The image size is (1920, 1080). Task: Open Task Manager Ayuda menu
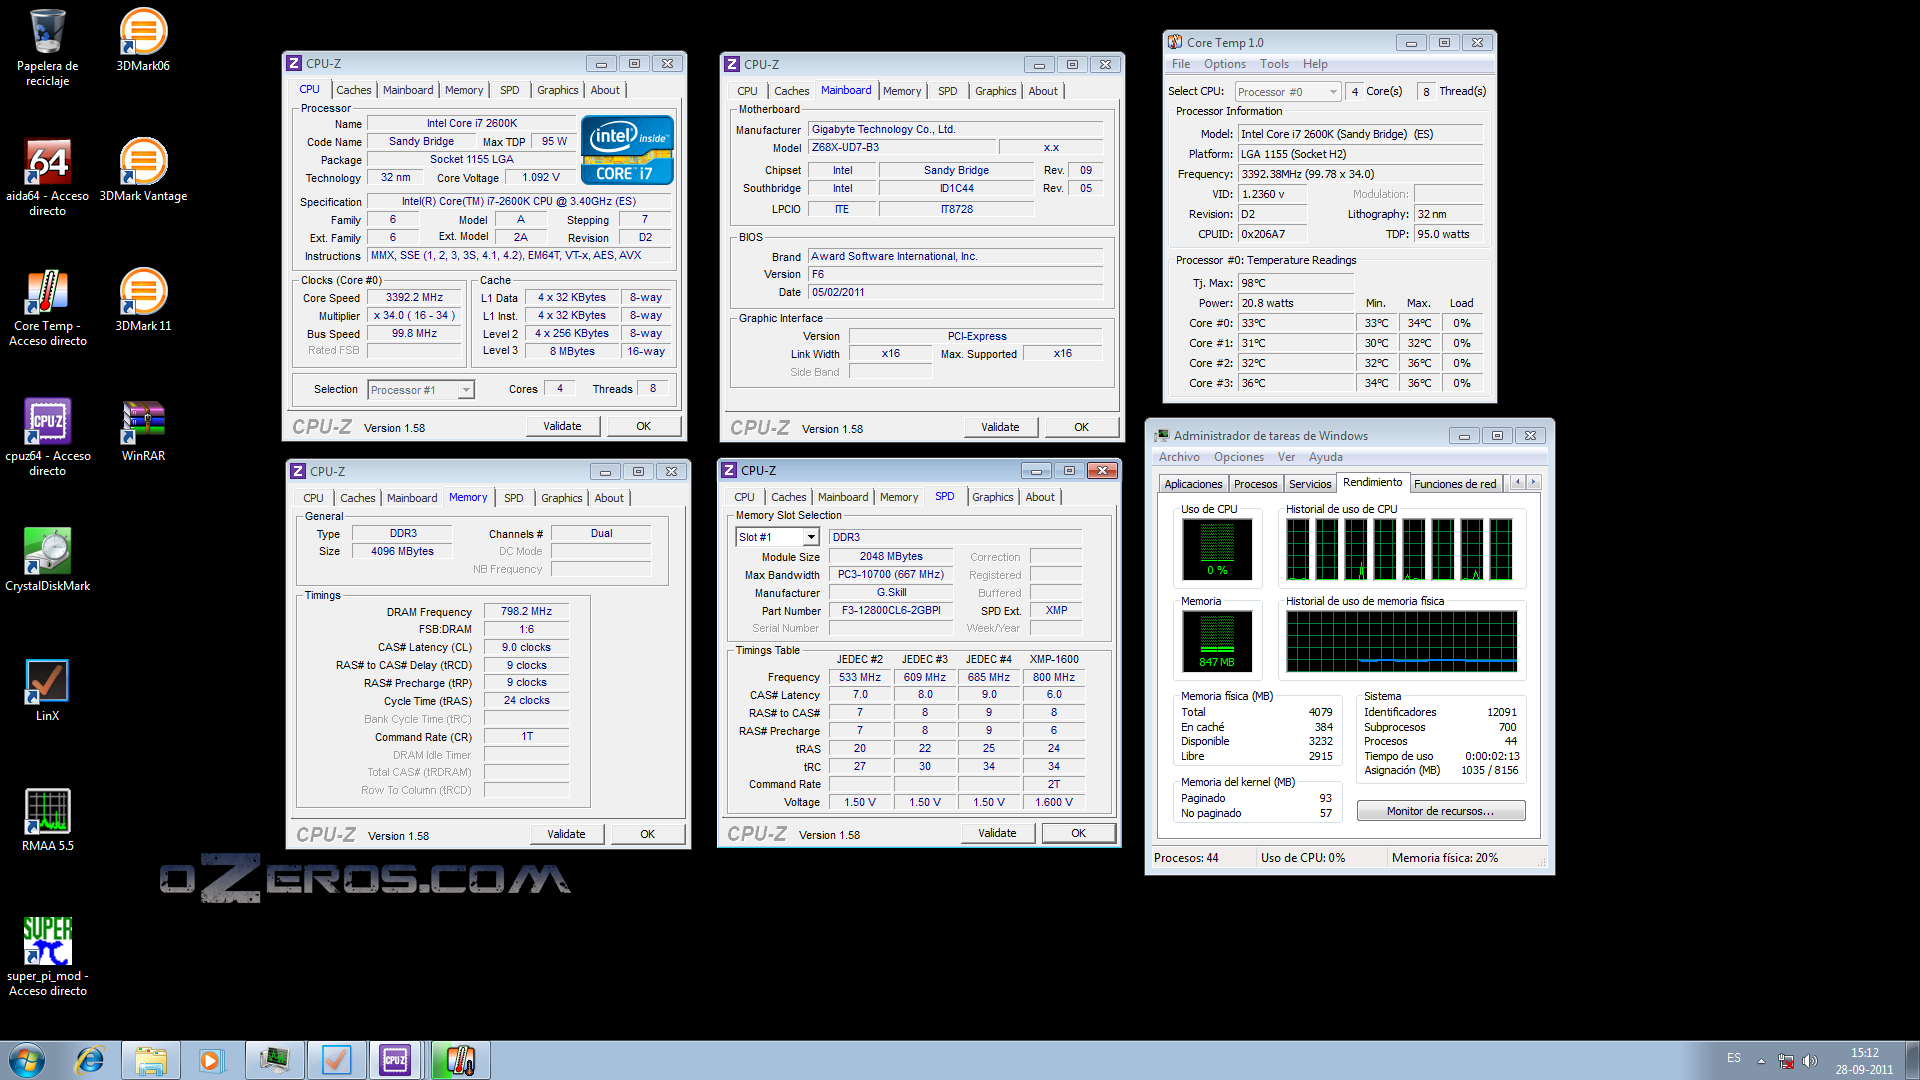[x=1326, y=457]
